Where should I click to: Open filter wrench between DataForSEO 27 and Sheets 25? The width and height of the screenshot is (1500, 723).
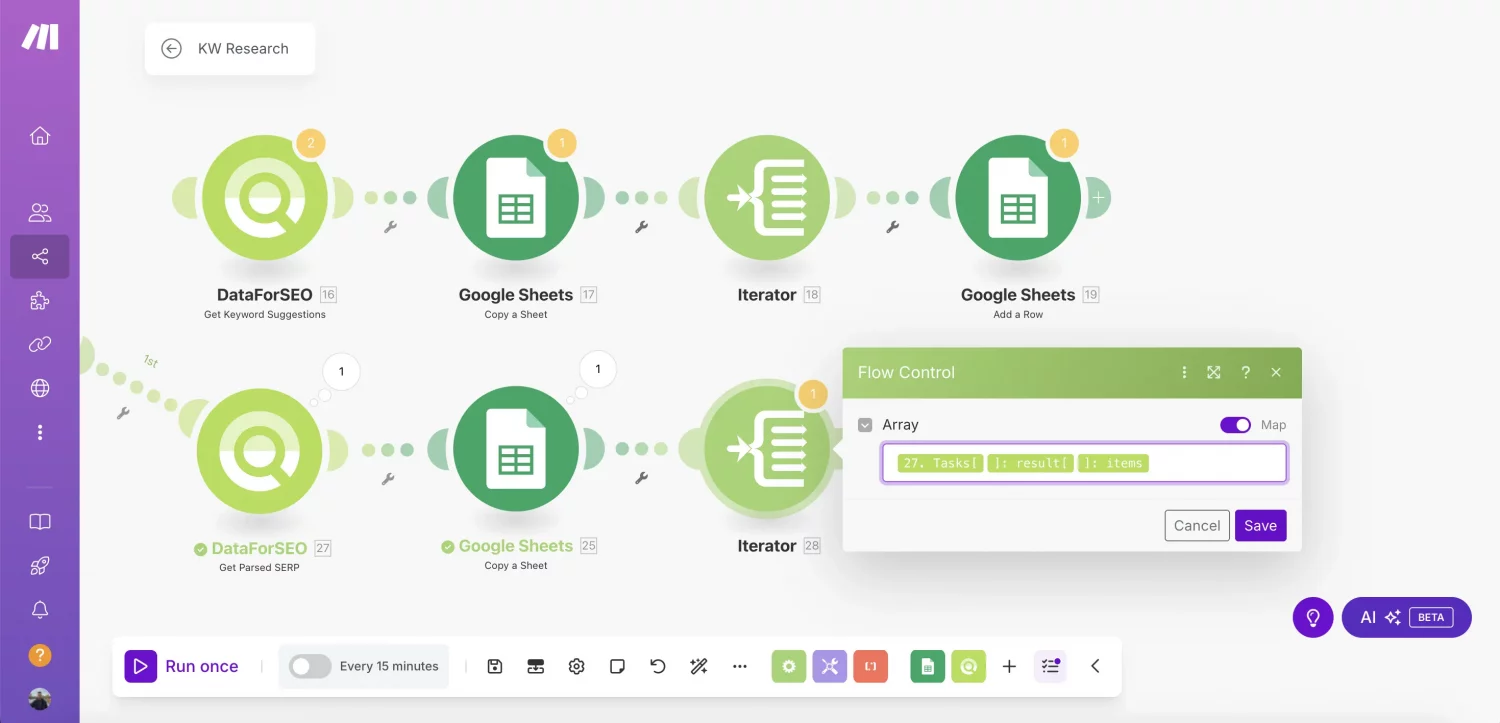[x=388, y=479]
